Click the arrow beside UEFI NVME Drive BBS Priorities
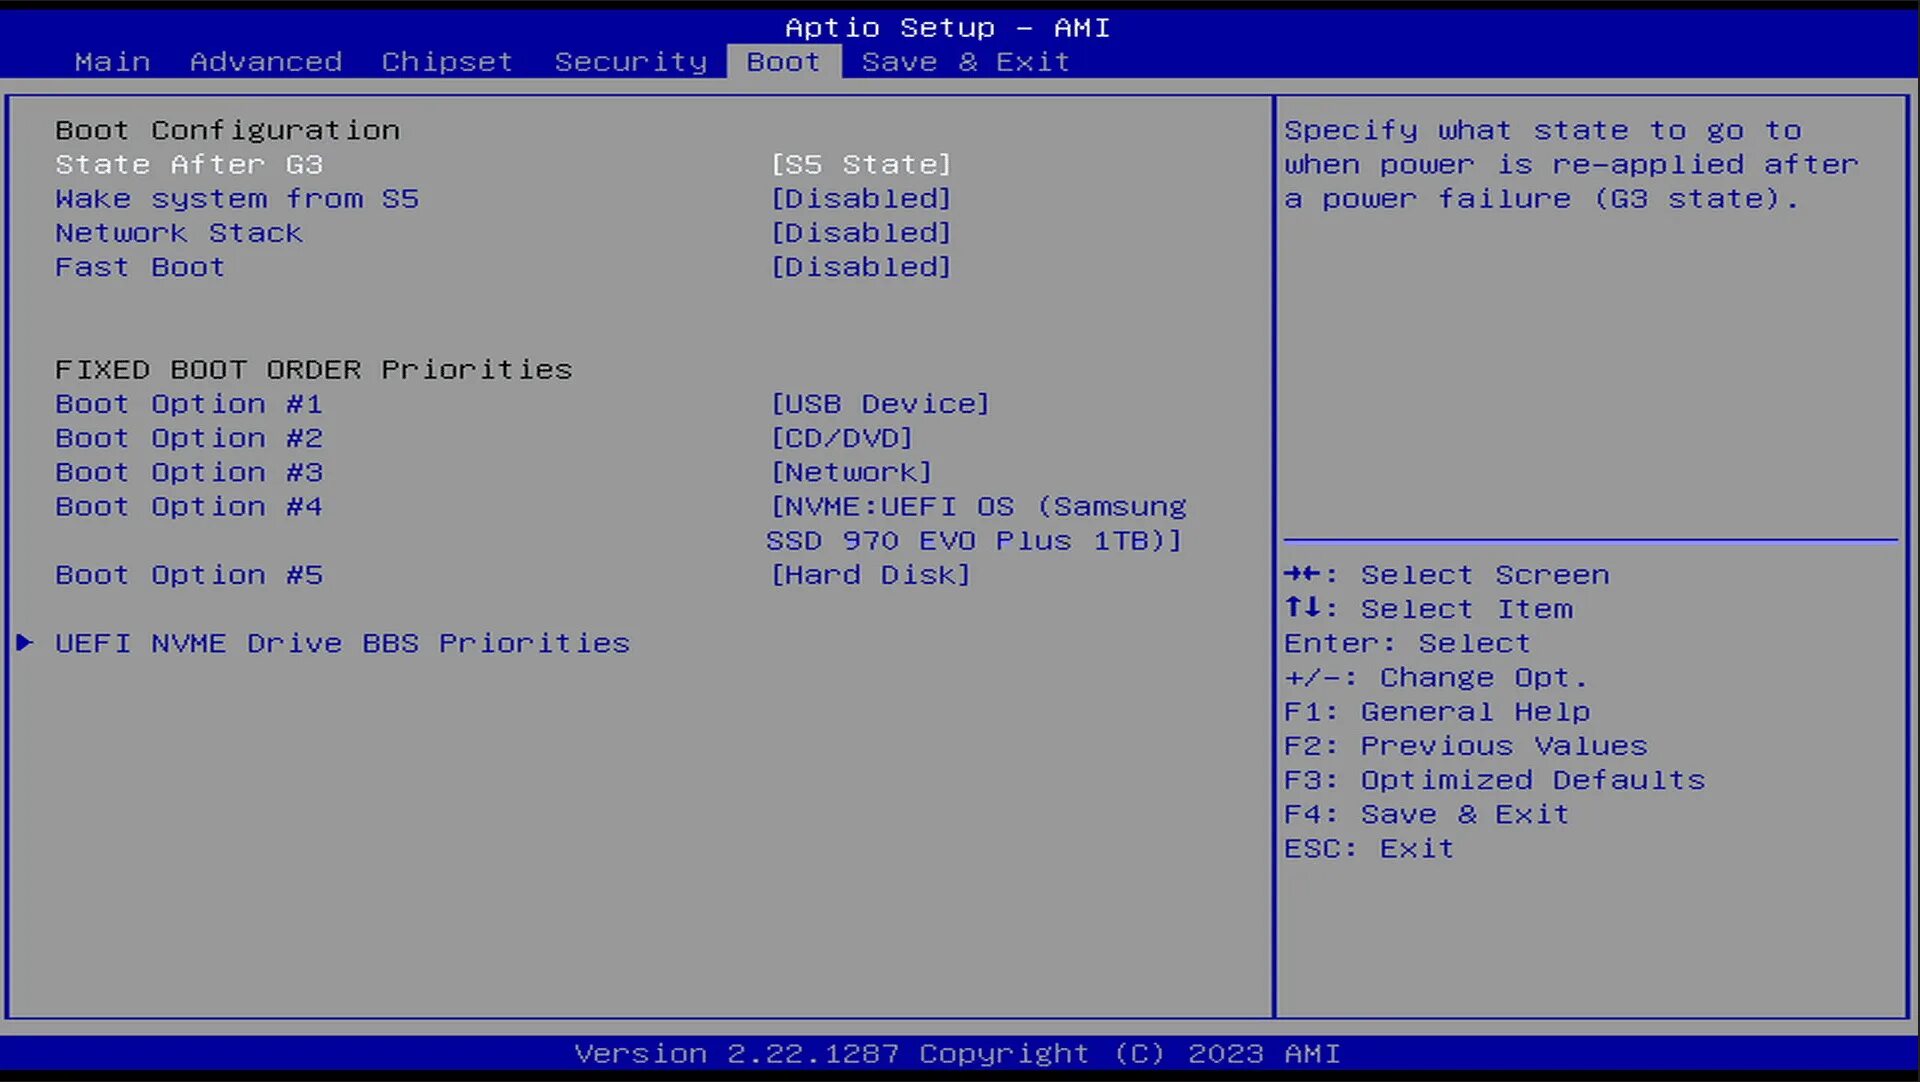This screenshot has height=1082, width=1920. coord(25,643)
